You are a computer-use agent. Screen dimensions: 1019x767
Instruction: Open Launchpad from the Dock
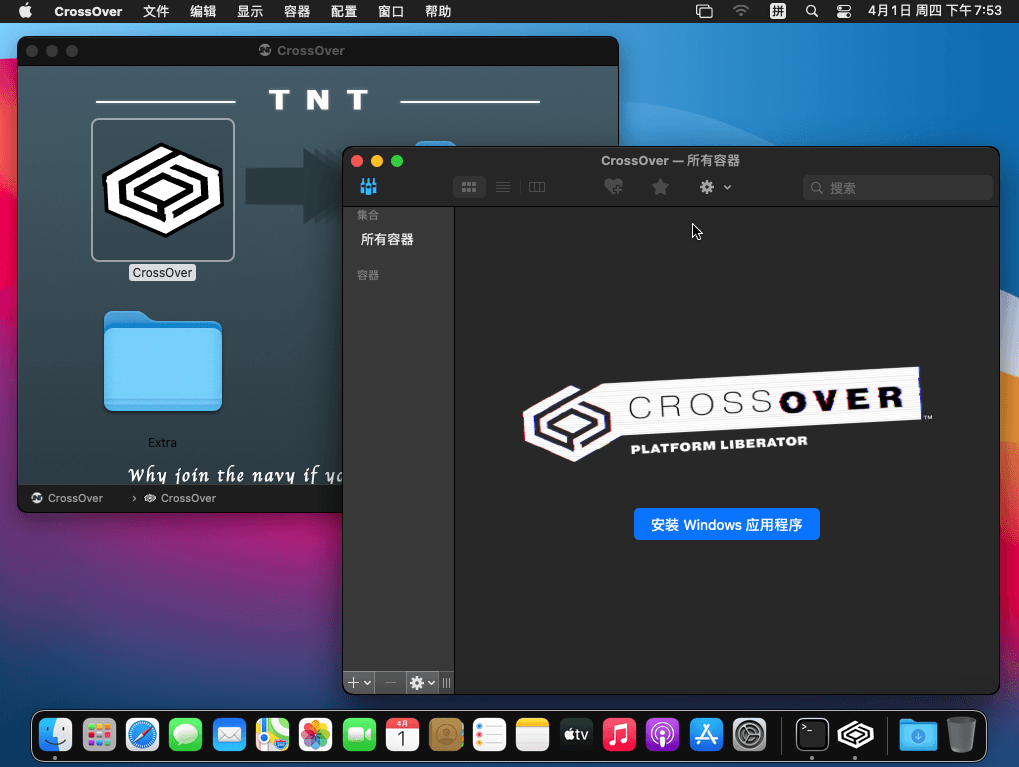pos(99,735)
